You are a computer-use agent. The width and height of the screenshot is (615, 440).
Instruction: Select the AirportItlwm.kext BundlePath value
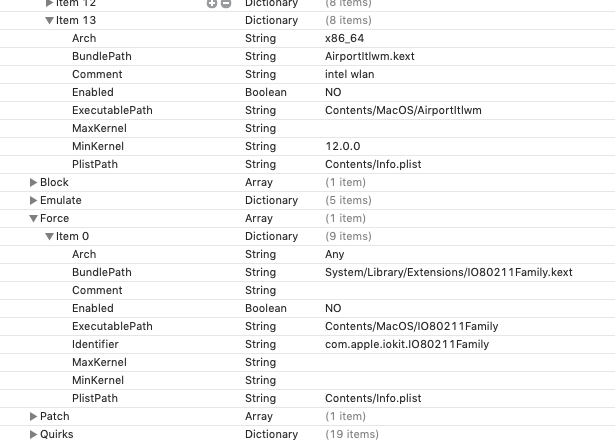tap(369, 56)
